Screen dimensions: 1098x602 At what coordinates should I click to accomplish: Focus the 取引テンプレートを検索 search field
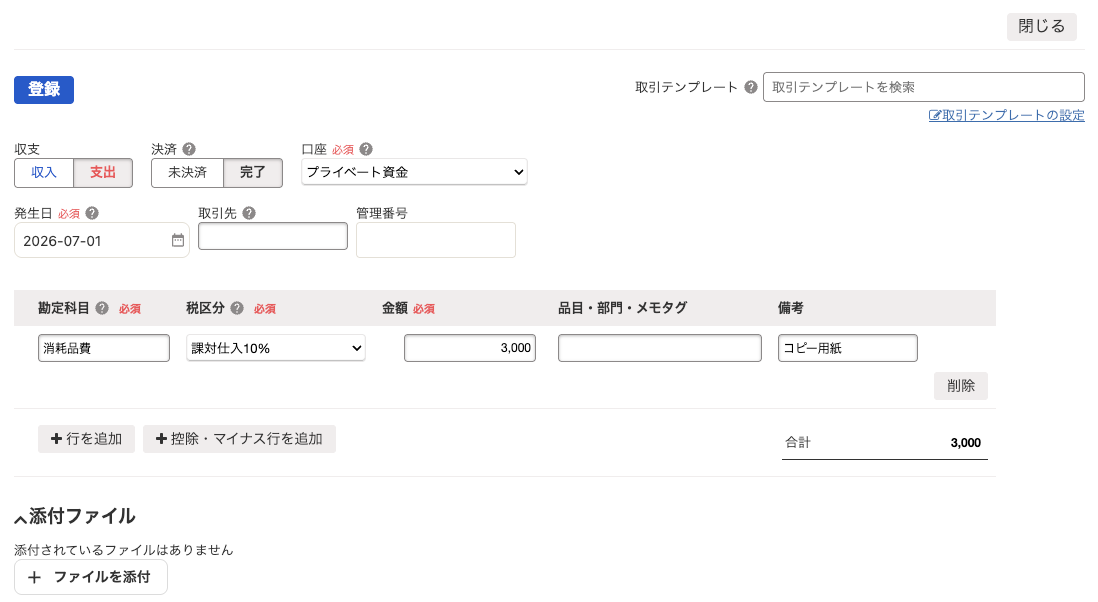[x=924, y=88]
